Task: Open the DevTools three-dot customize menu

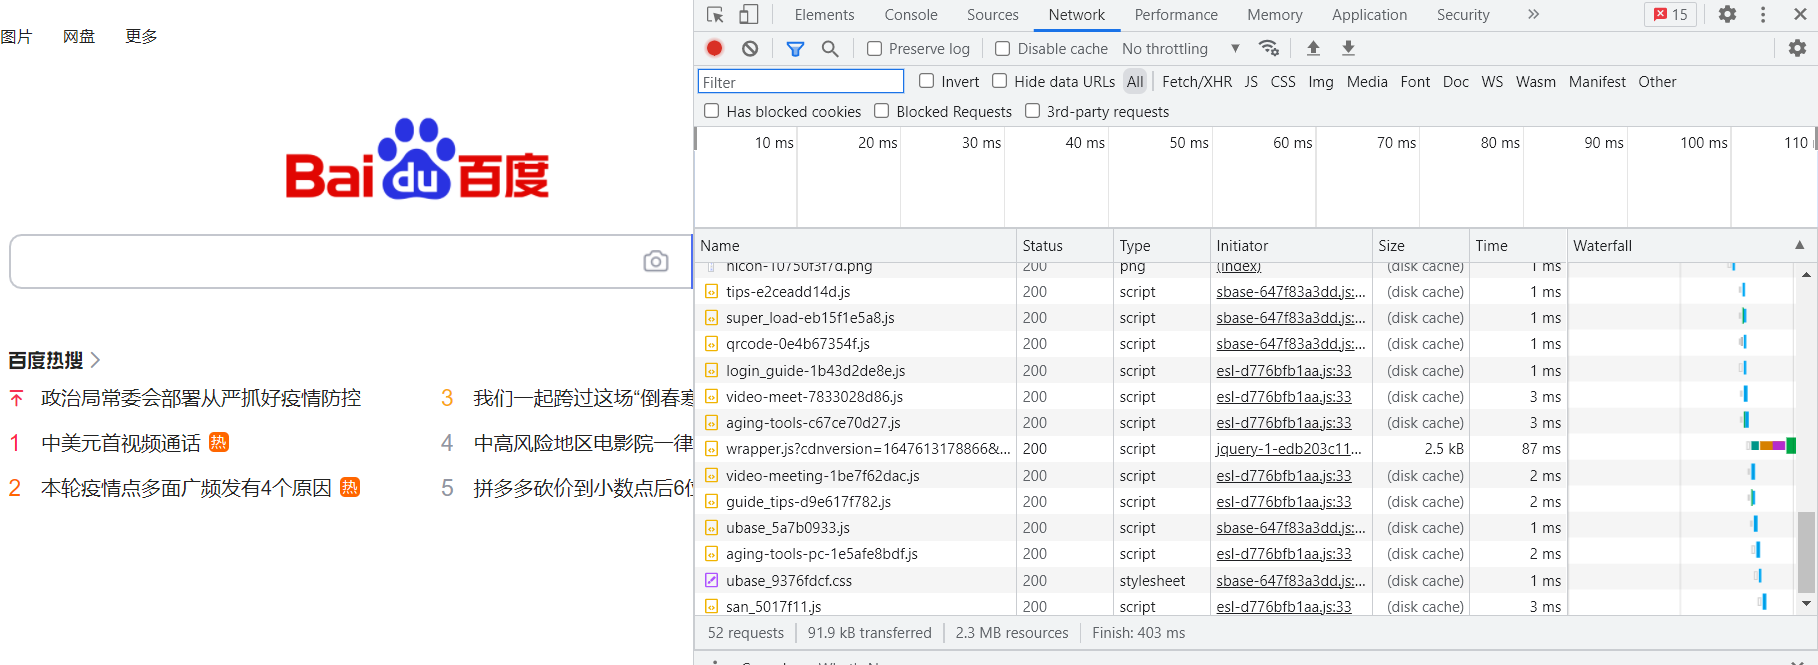Action: click(x=1763, y=14)
